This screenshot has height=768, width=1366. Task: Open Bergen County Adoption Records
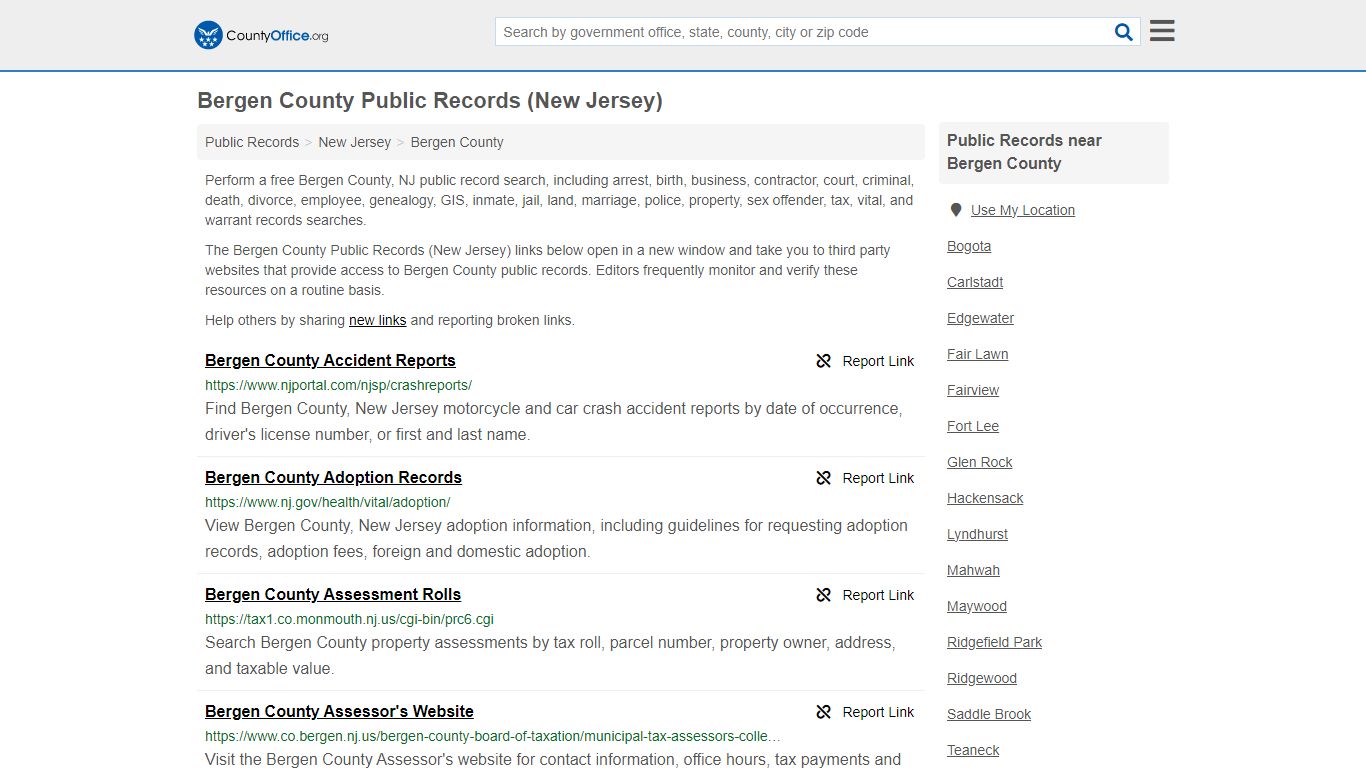(x=333, y=477)
